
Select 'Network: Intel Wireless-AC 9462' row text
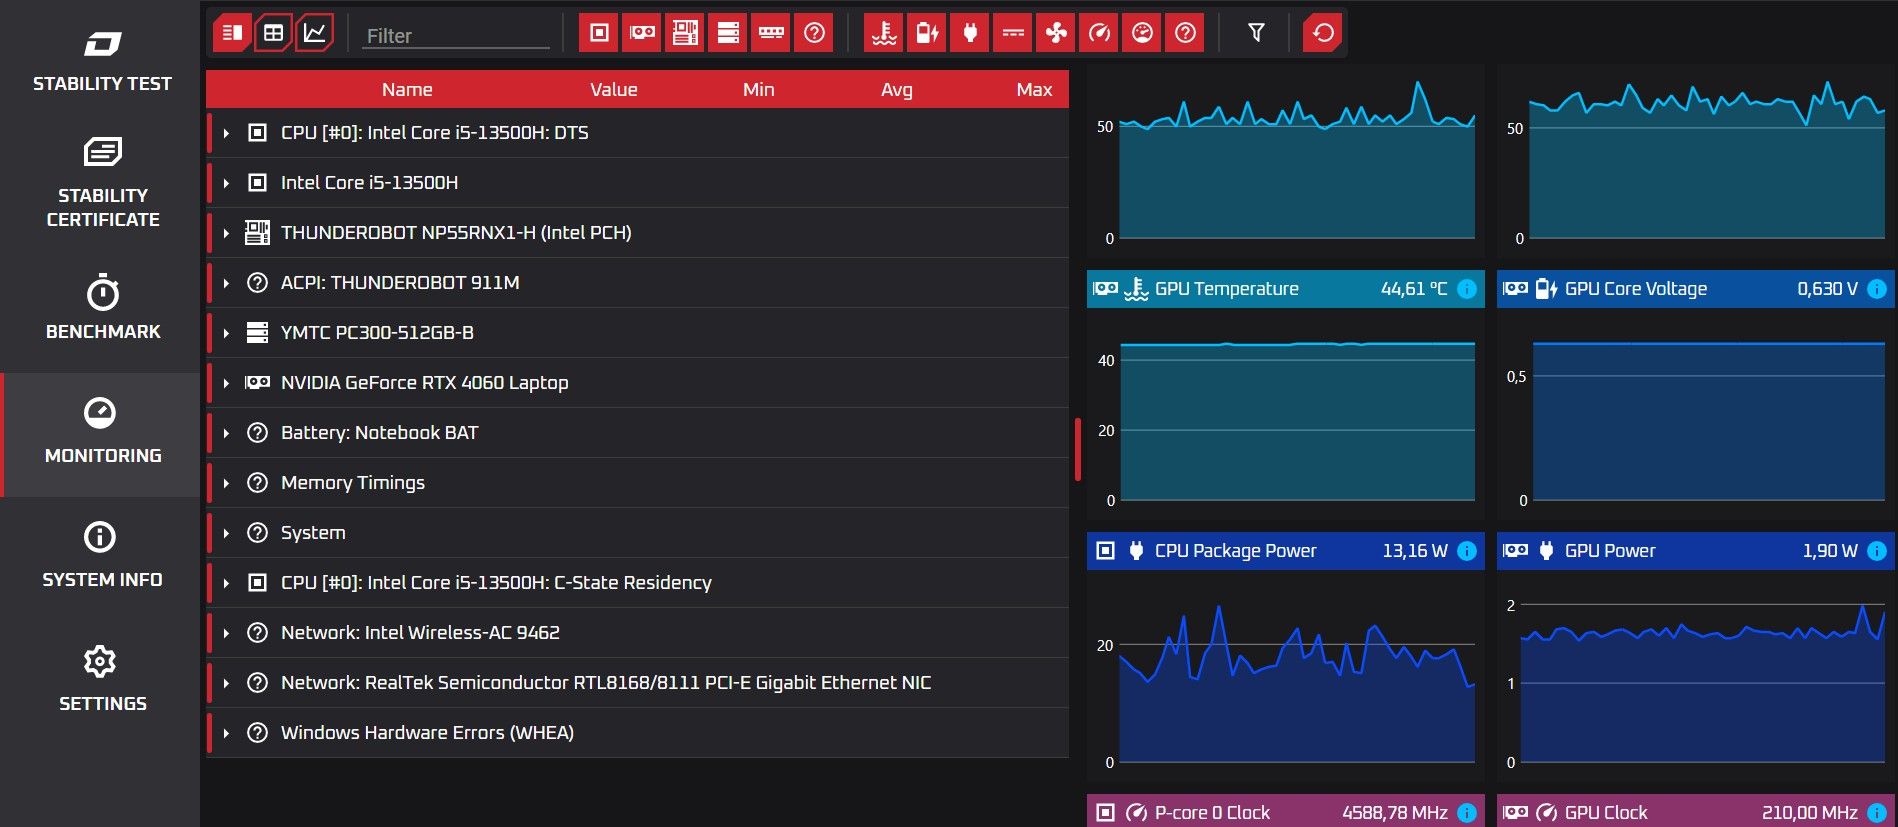(x=420, y=632)
